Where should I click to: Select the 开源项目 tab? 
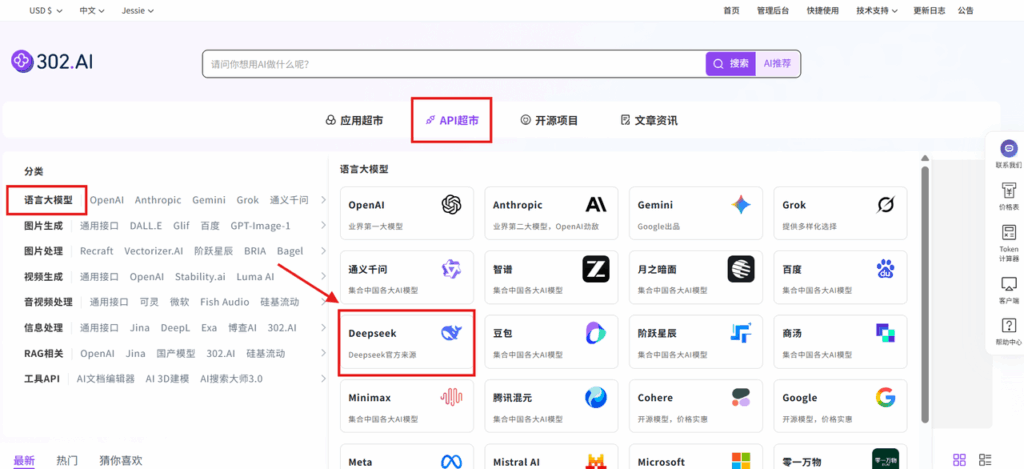[x=549, y=120]
